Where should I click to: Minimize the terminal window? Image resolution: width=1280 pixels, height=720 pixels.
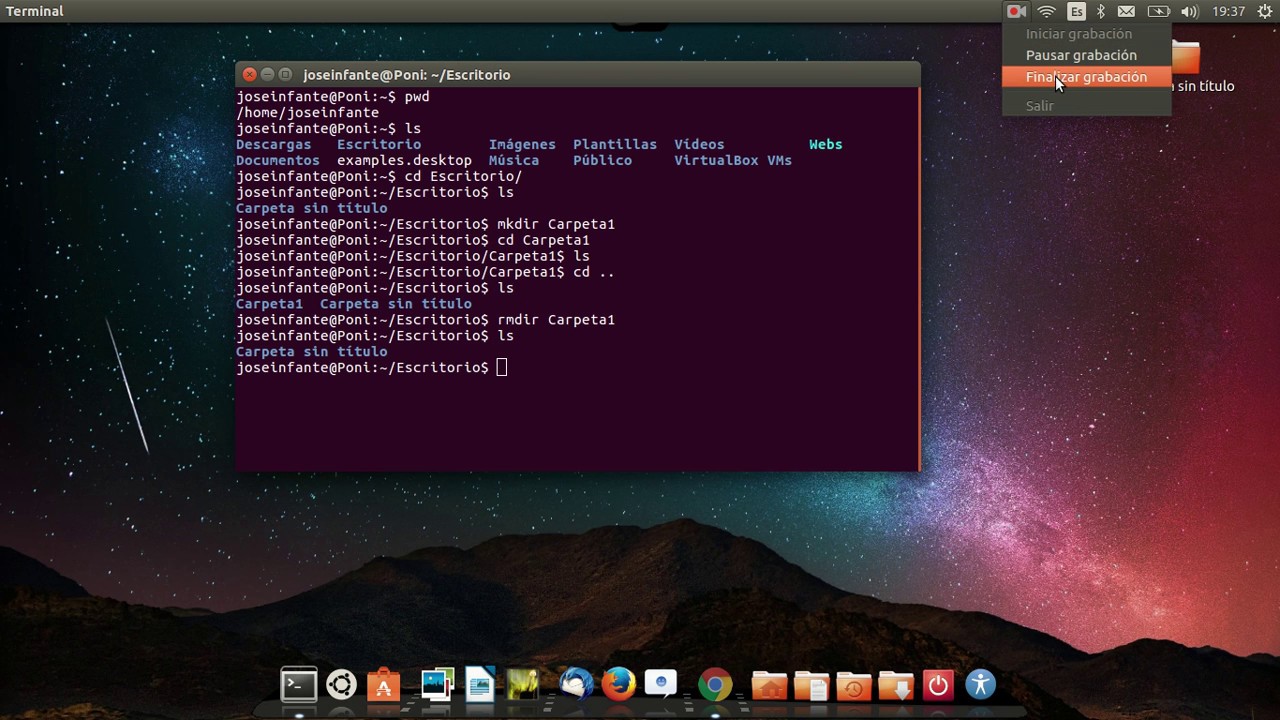click(x=267, y=74)
